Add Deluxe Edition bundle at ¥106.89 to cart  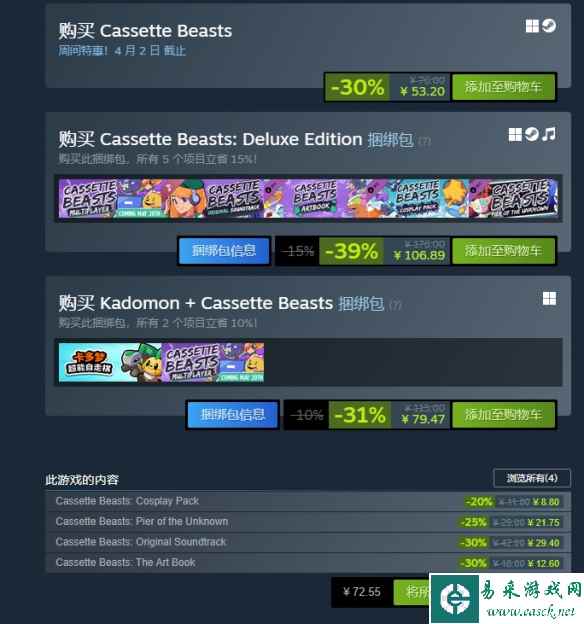pos(503,251)
